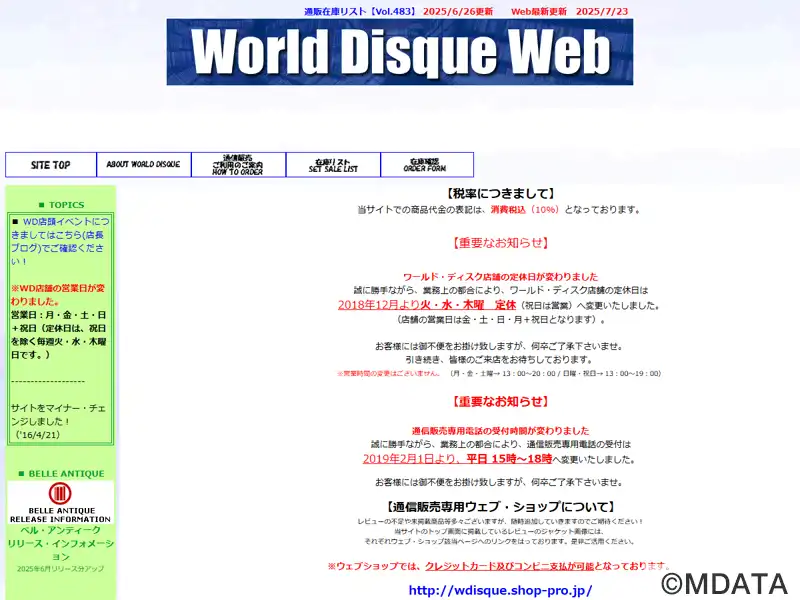
Task: Click the Web最新更新 2025/7/23 header text
Action: point(569,11)
